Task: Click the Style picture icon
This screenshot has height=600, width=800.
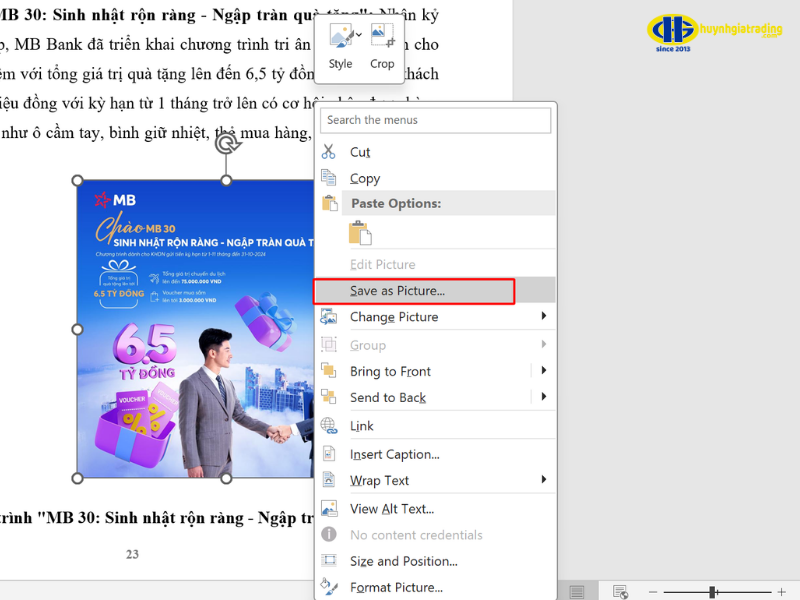Action: pyautogui.click(x=340, y=36)
